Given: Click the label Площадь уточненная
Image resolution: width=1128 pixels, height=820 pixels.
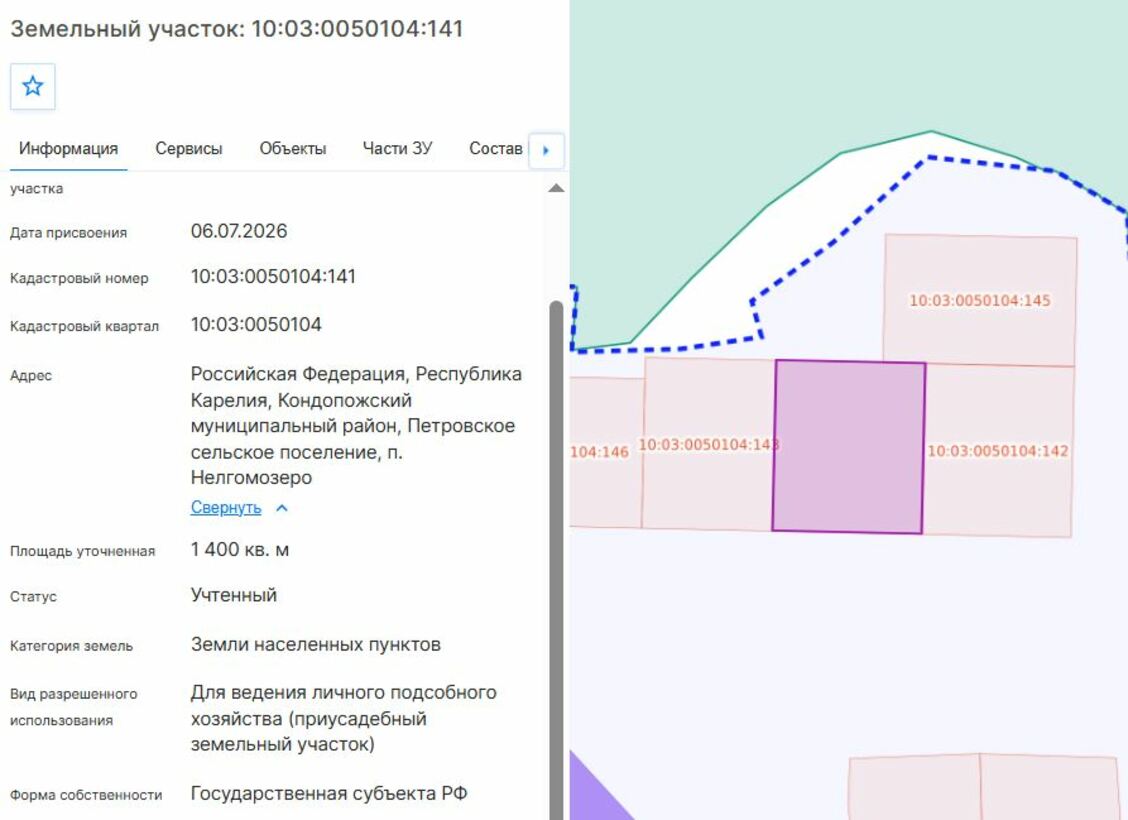Looking at the screenshot, I should pyautogui.click(x=83, y=551).
